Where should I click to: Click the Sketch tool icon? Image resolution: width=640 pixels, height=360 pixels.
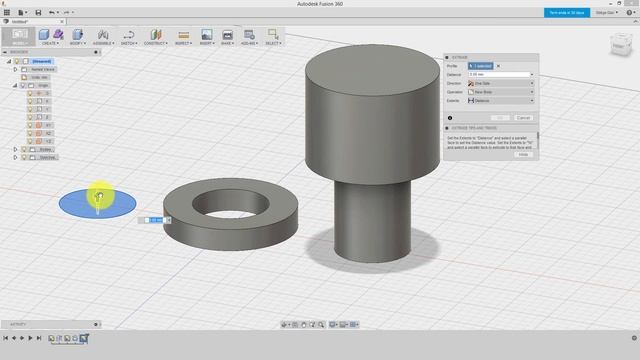129,35
